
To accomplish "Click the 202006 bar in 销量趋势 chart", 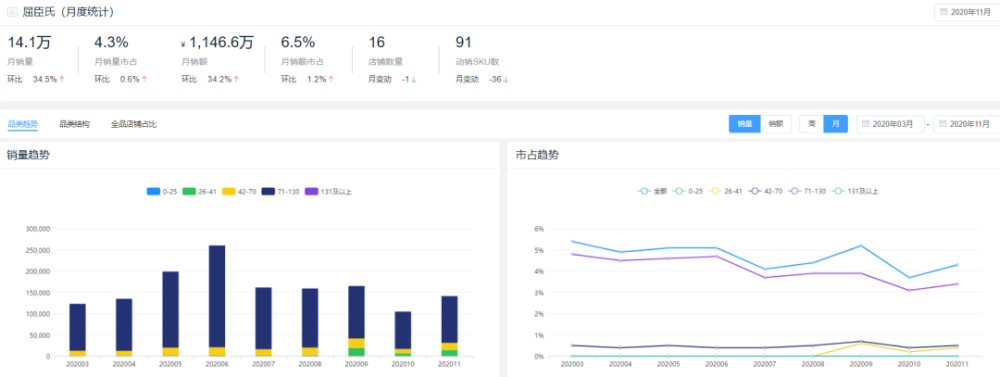I will point(217,300).
